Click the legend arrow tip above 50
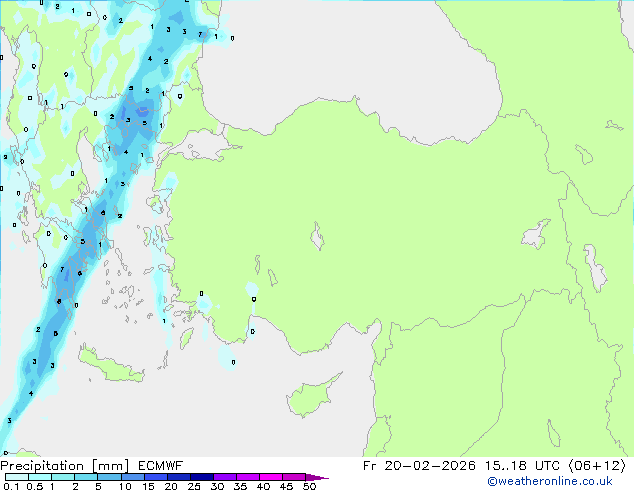634x490 pixels. point(317,477)
